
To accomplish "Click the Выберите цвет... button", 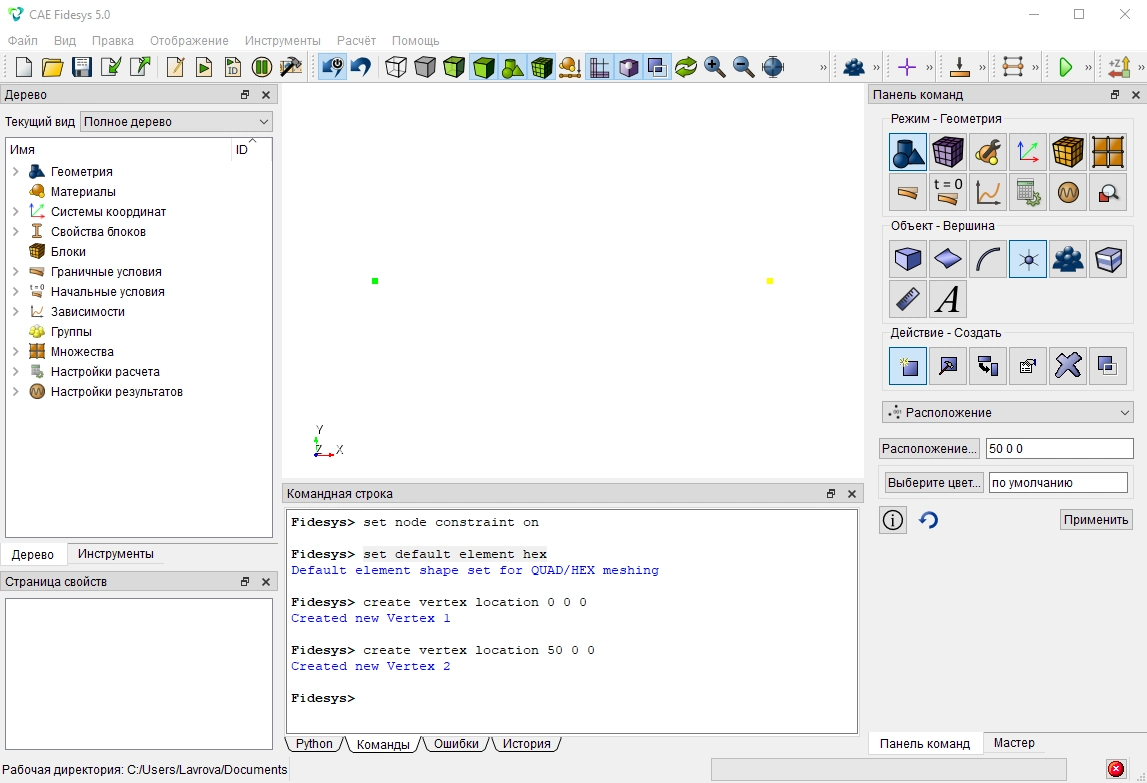I will click(x=933, y=482).
